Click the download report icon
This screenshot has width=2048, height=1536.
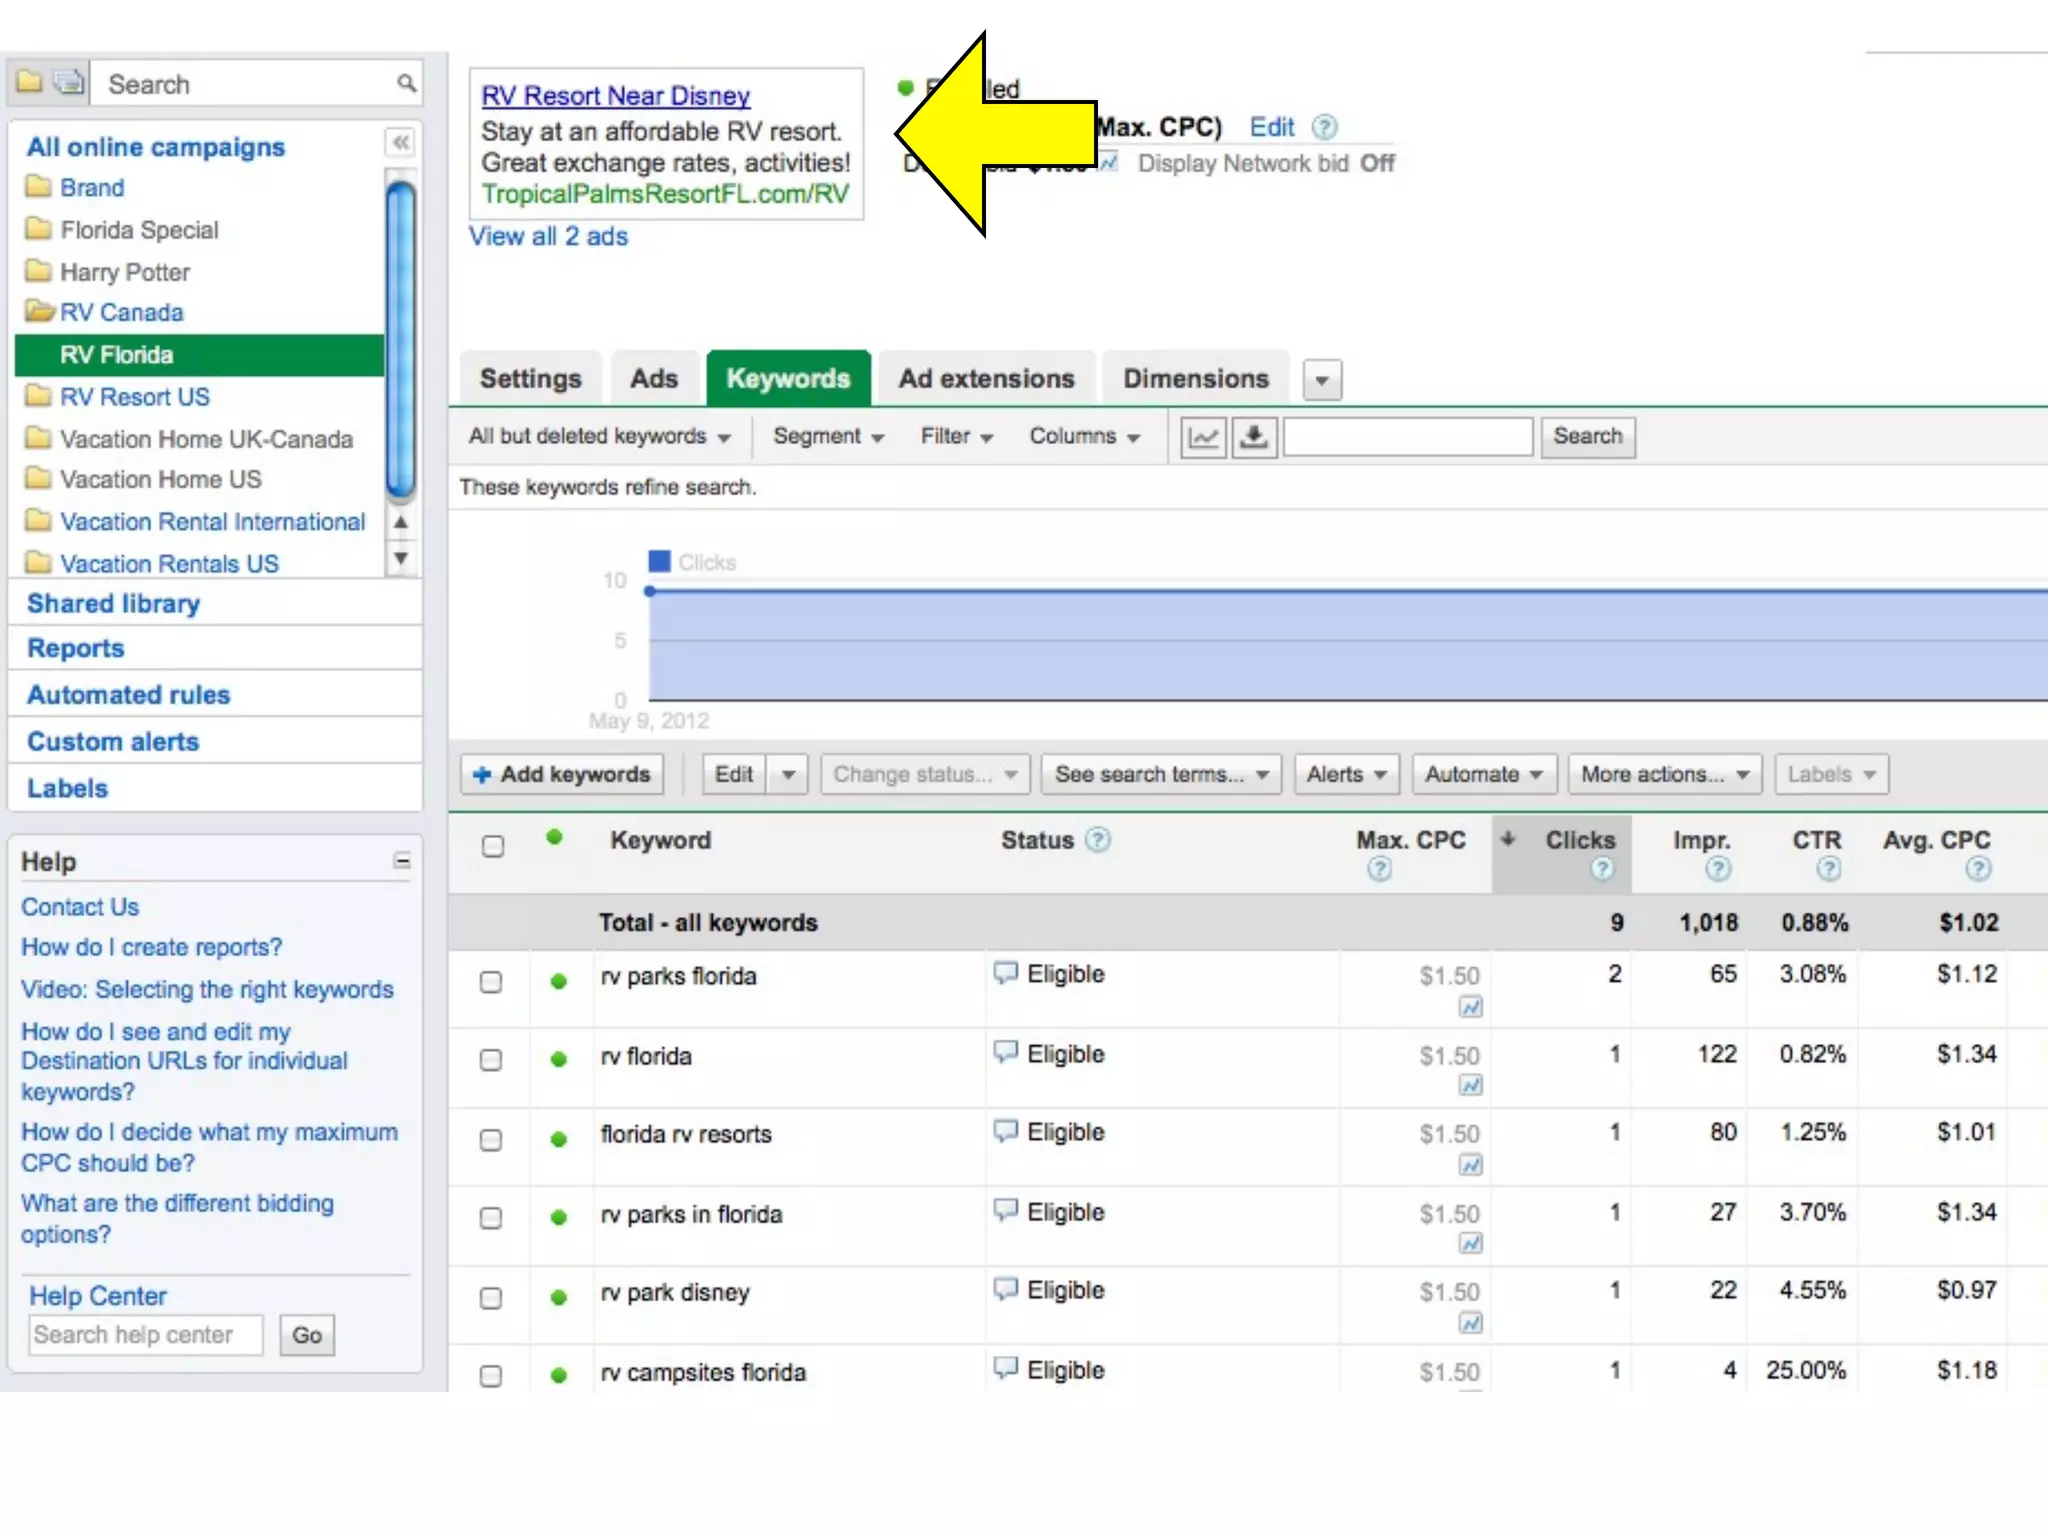(1254, 437)
